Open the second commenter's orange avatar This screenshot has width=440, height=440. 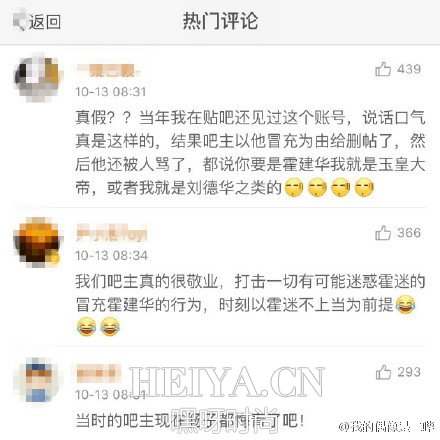click(38, 242)
